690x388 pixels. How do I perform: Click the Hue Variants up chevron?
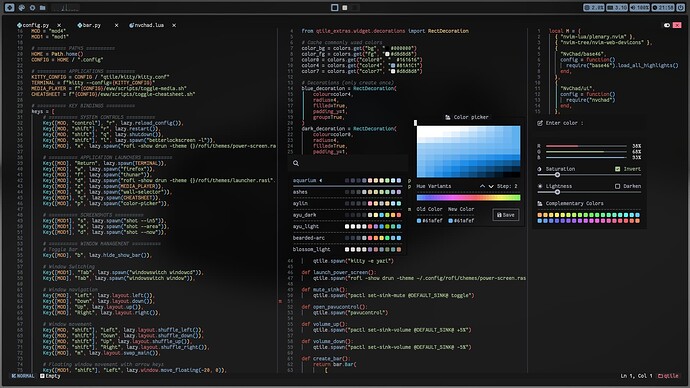coord(482,186)
